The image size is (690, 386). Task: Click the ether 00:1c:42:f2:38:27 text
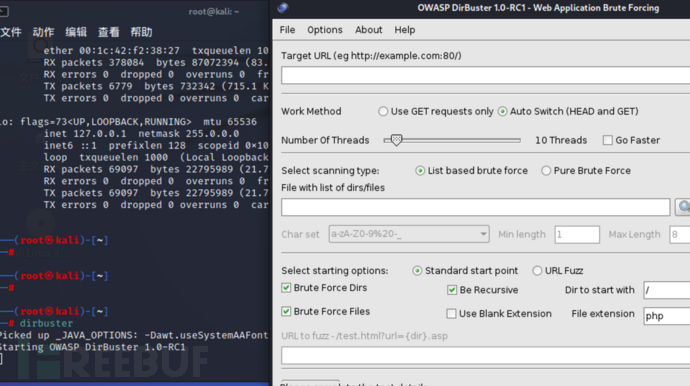(x=111, y=51)
